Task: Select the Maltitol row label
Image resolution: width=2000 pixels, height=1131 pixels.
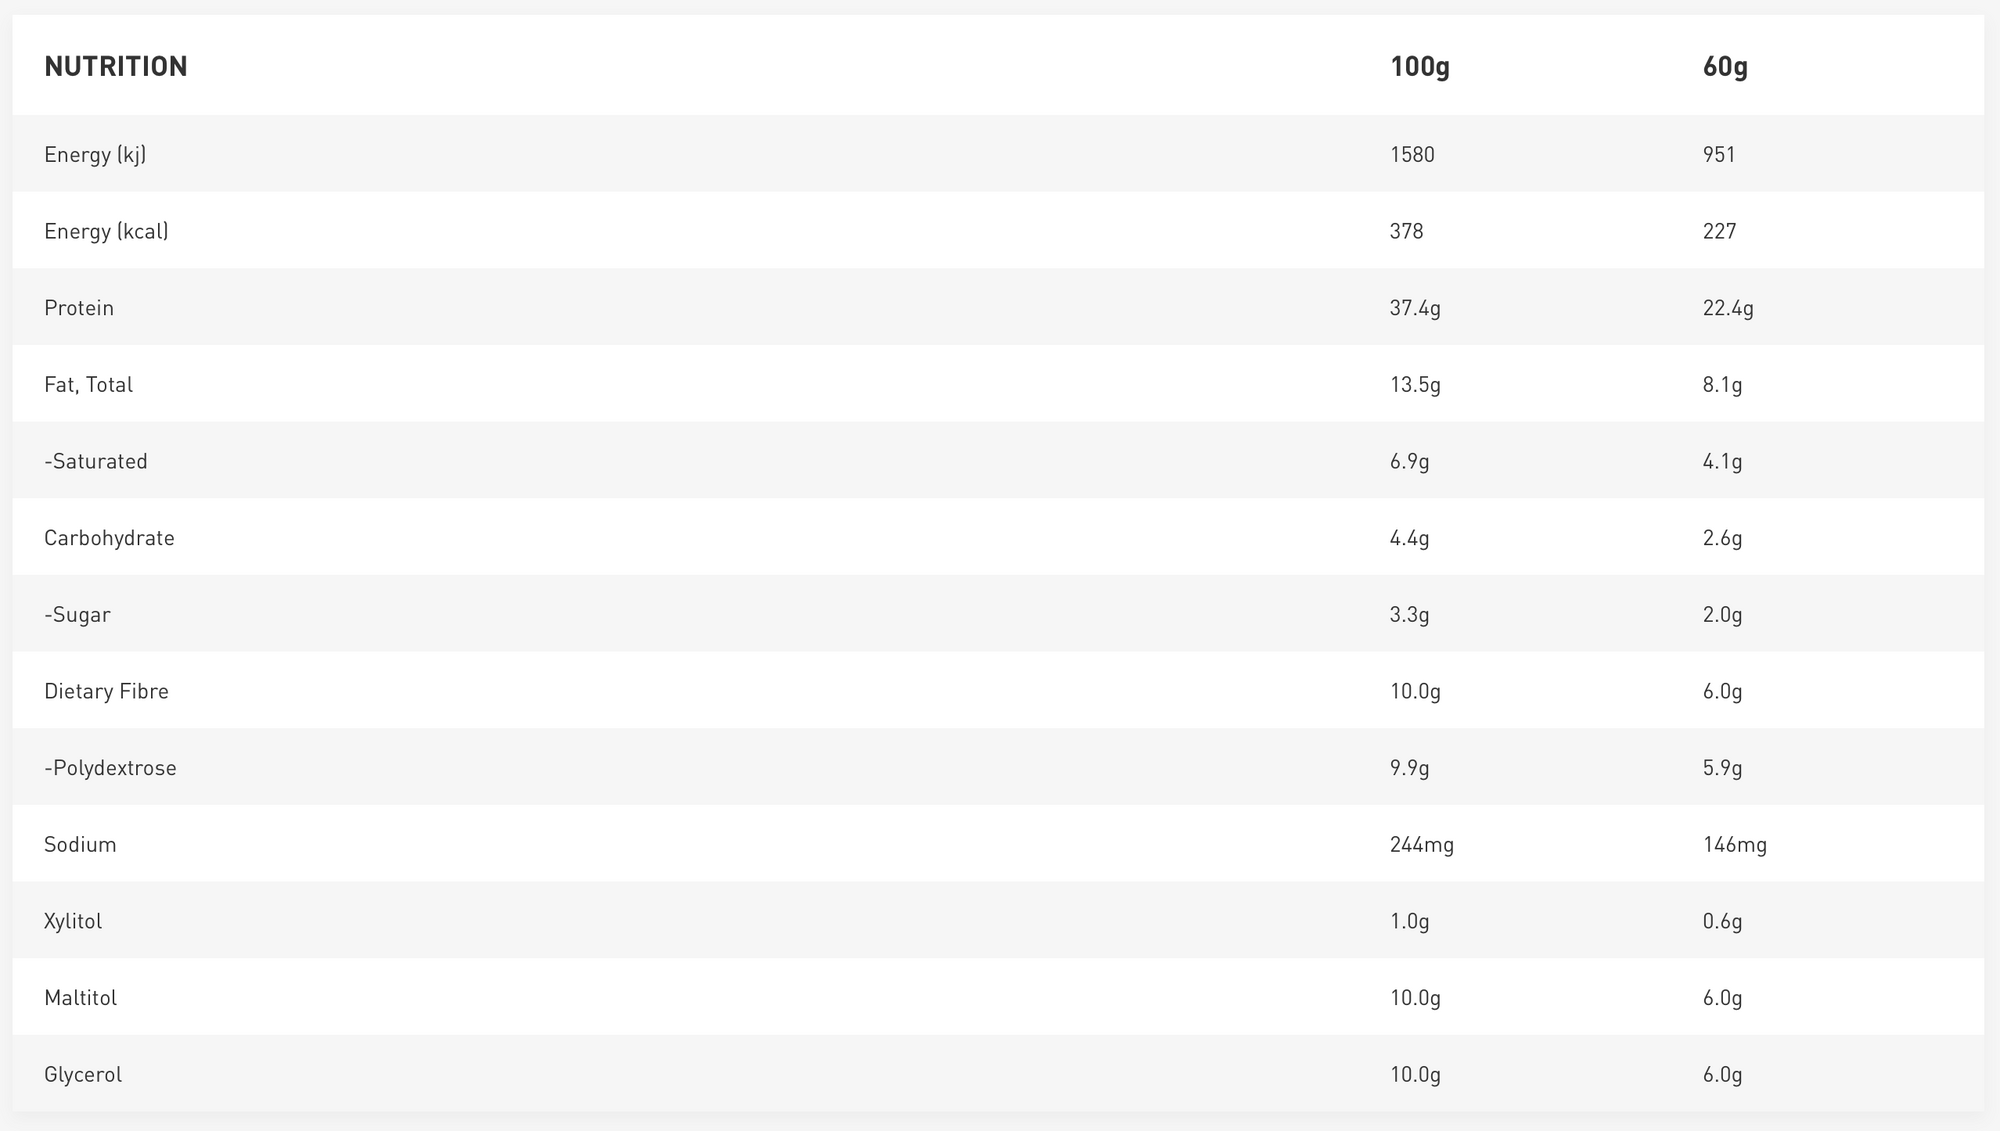Action: [x=80, y=998]
